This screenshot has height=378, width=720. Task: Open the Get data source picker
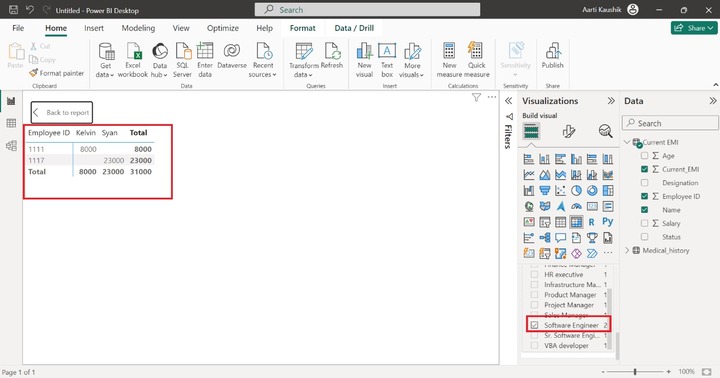click(x=106, y=60)
